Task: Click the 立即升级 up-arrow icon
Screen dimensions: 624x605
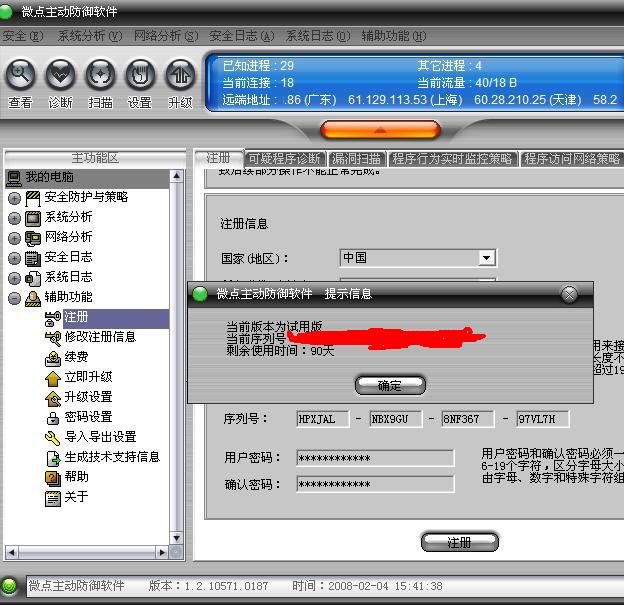Action: pos(53,378)
